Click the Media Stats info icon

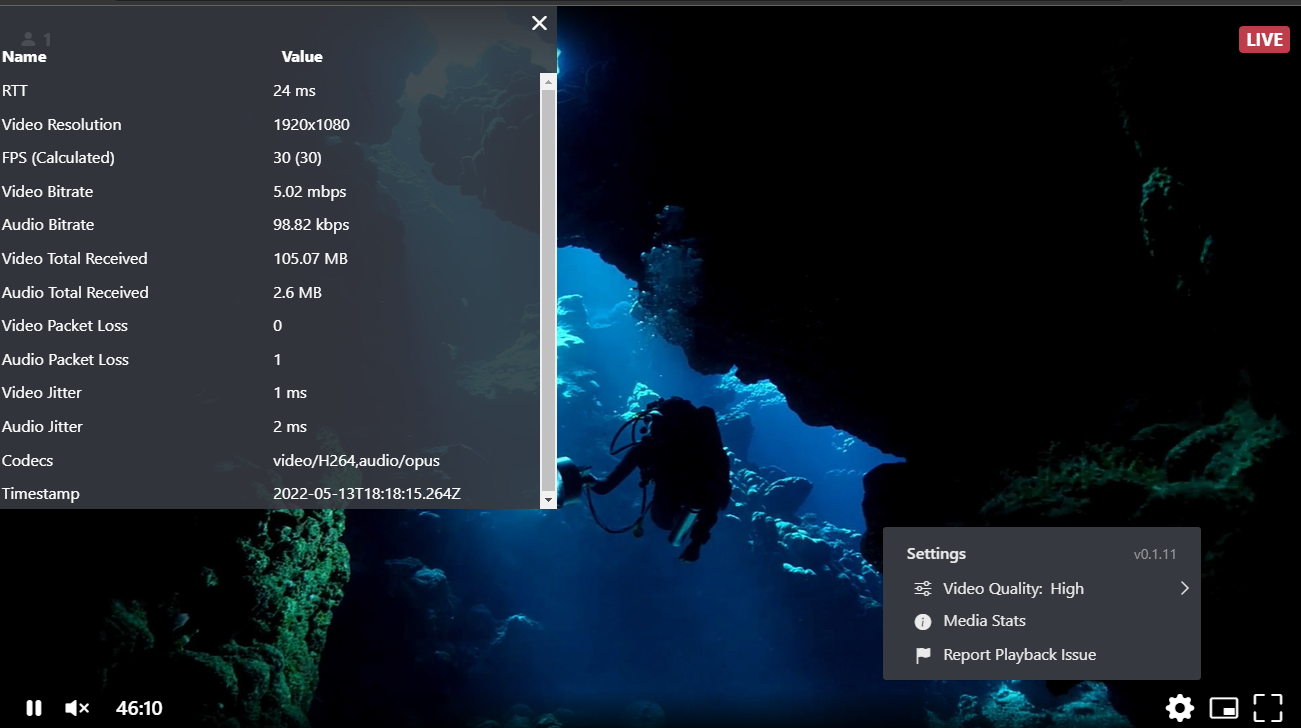click(x=923, y=622)
